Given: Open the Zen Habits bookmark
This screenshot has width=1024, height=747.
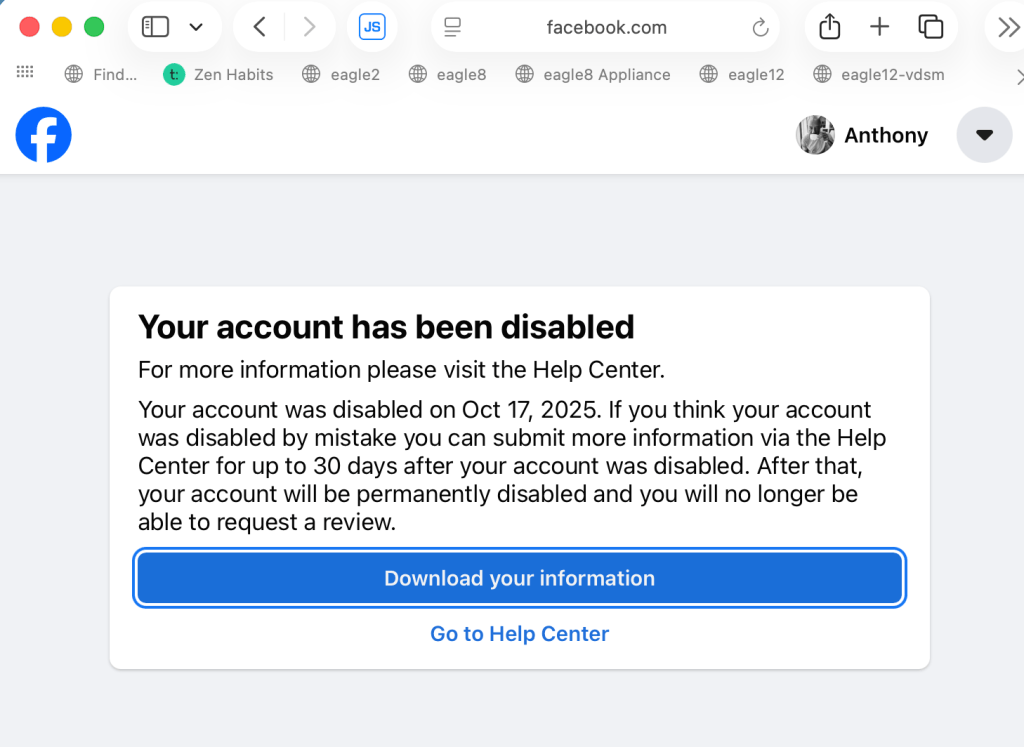Looking at the screenshot, I should click(219, 74).
